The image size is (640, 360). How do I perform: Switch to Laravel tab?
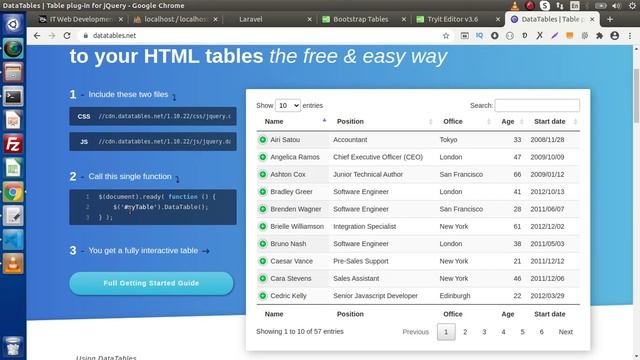pos(269,19)
